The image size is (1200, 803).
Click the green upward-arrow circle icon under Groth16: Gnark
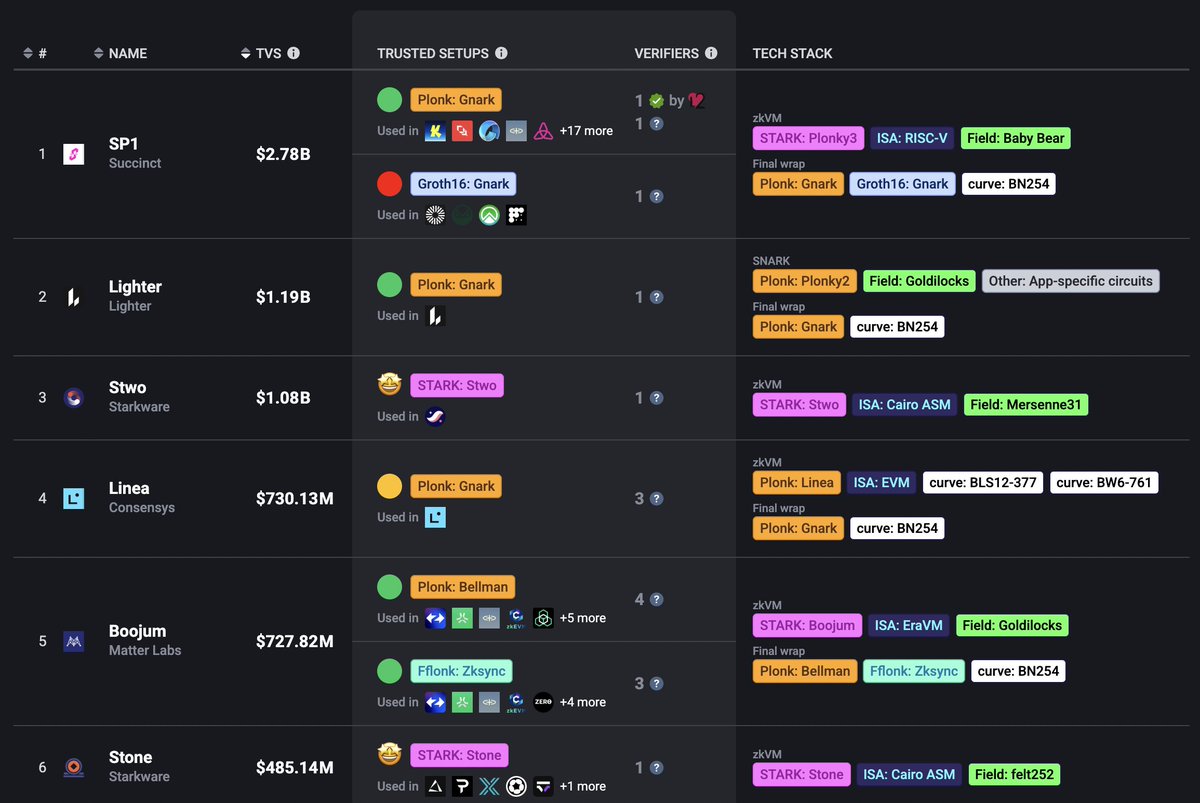click(x=489, y=215)
